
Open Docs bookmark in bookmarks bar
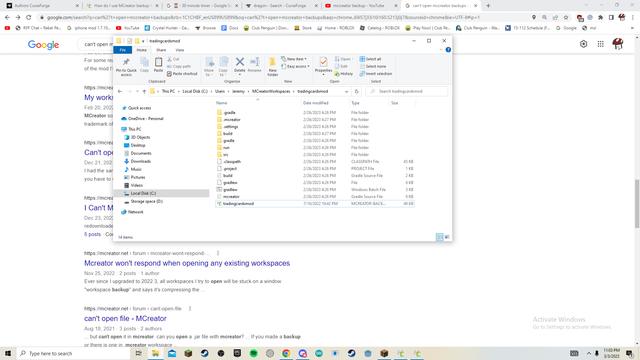point(230,28)
